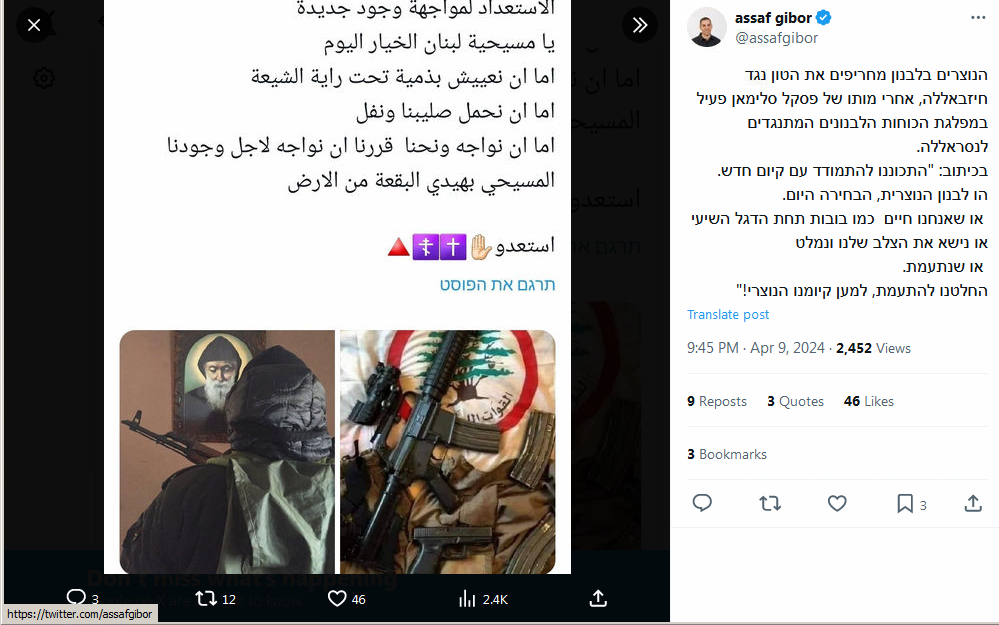The height and width of the screenshot is (625, 999).
Task: Open the 46 Likes list
Action: [868, 401]
